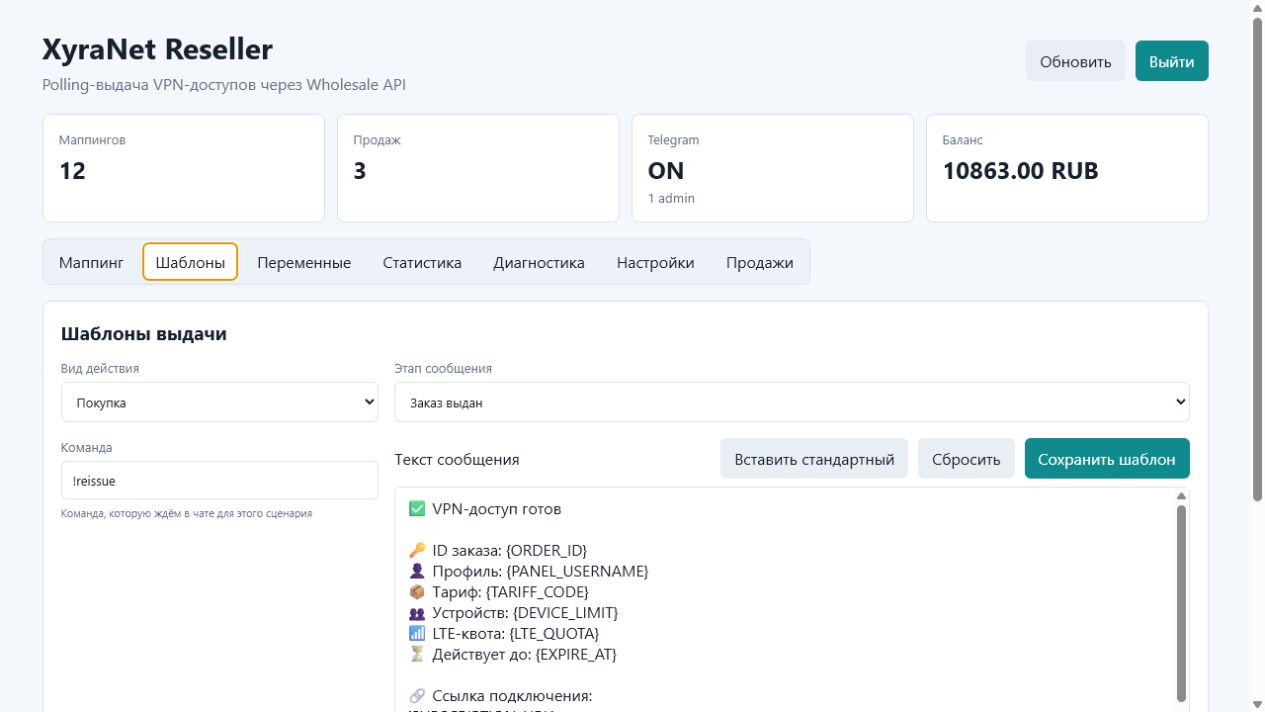Click the {PANEL_USERNAME} placeholder text
Screen dimensions: 1265x712
[578, 571]
